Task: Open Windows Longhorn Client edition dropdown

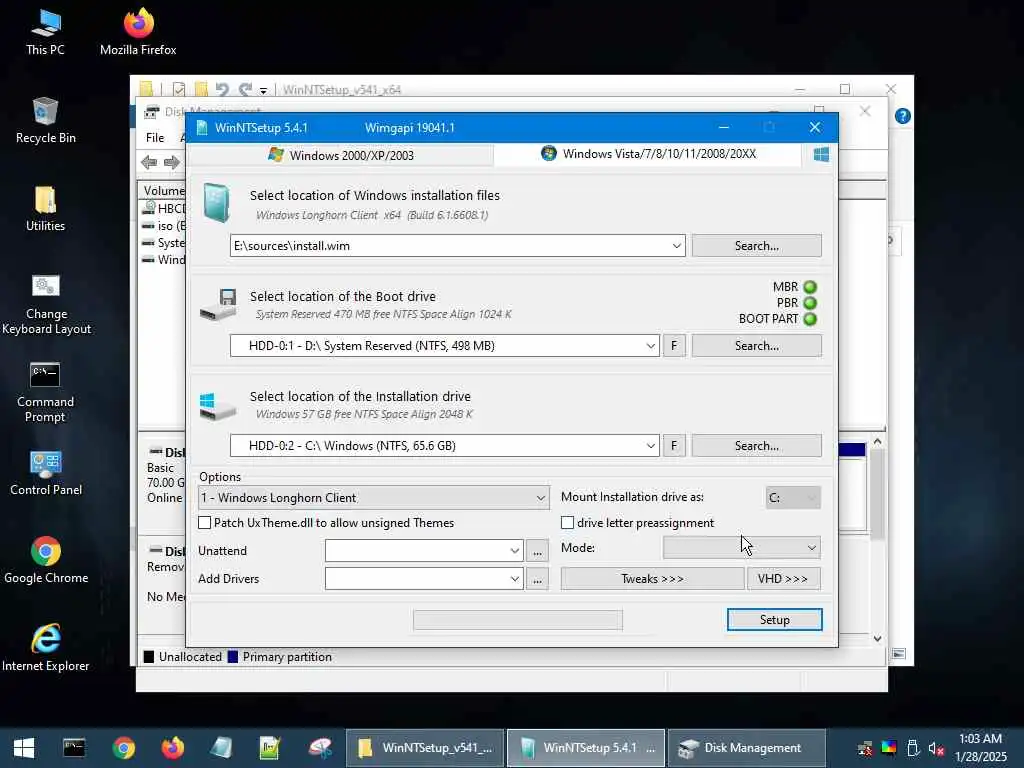Action: 373,498
